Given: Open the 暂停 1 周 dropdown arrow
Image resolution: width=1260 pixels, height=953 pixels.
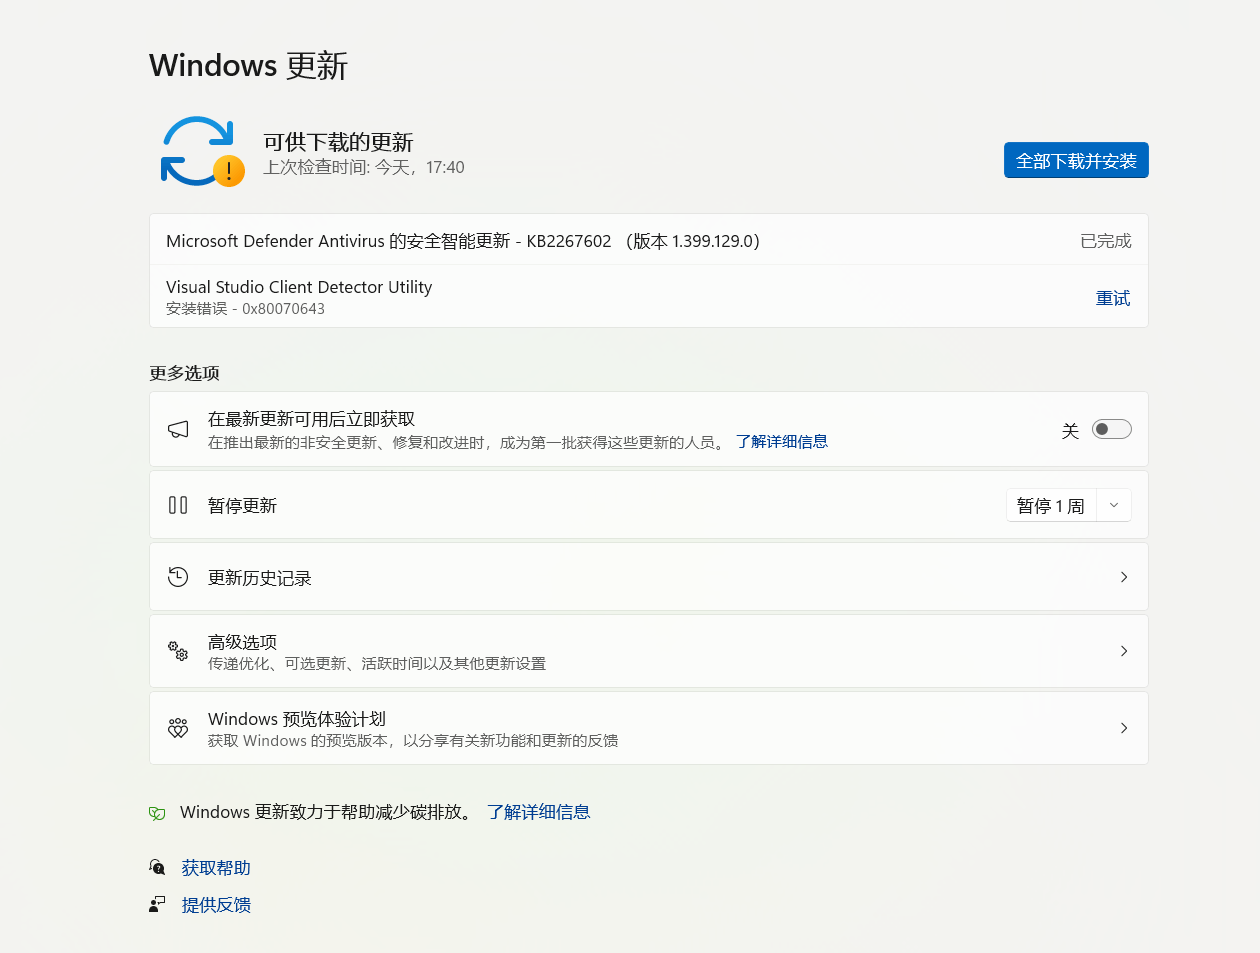Looking at the screenshot, I should 1114,505.
